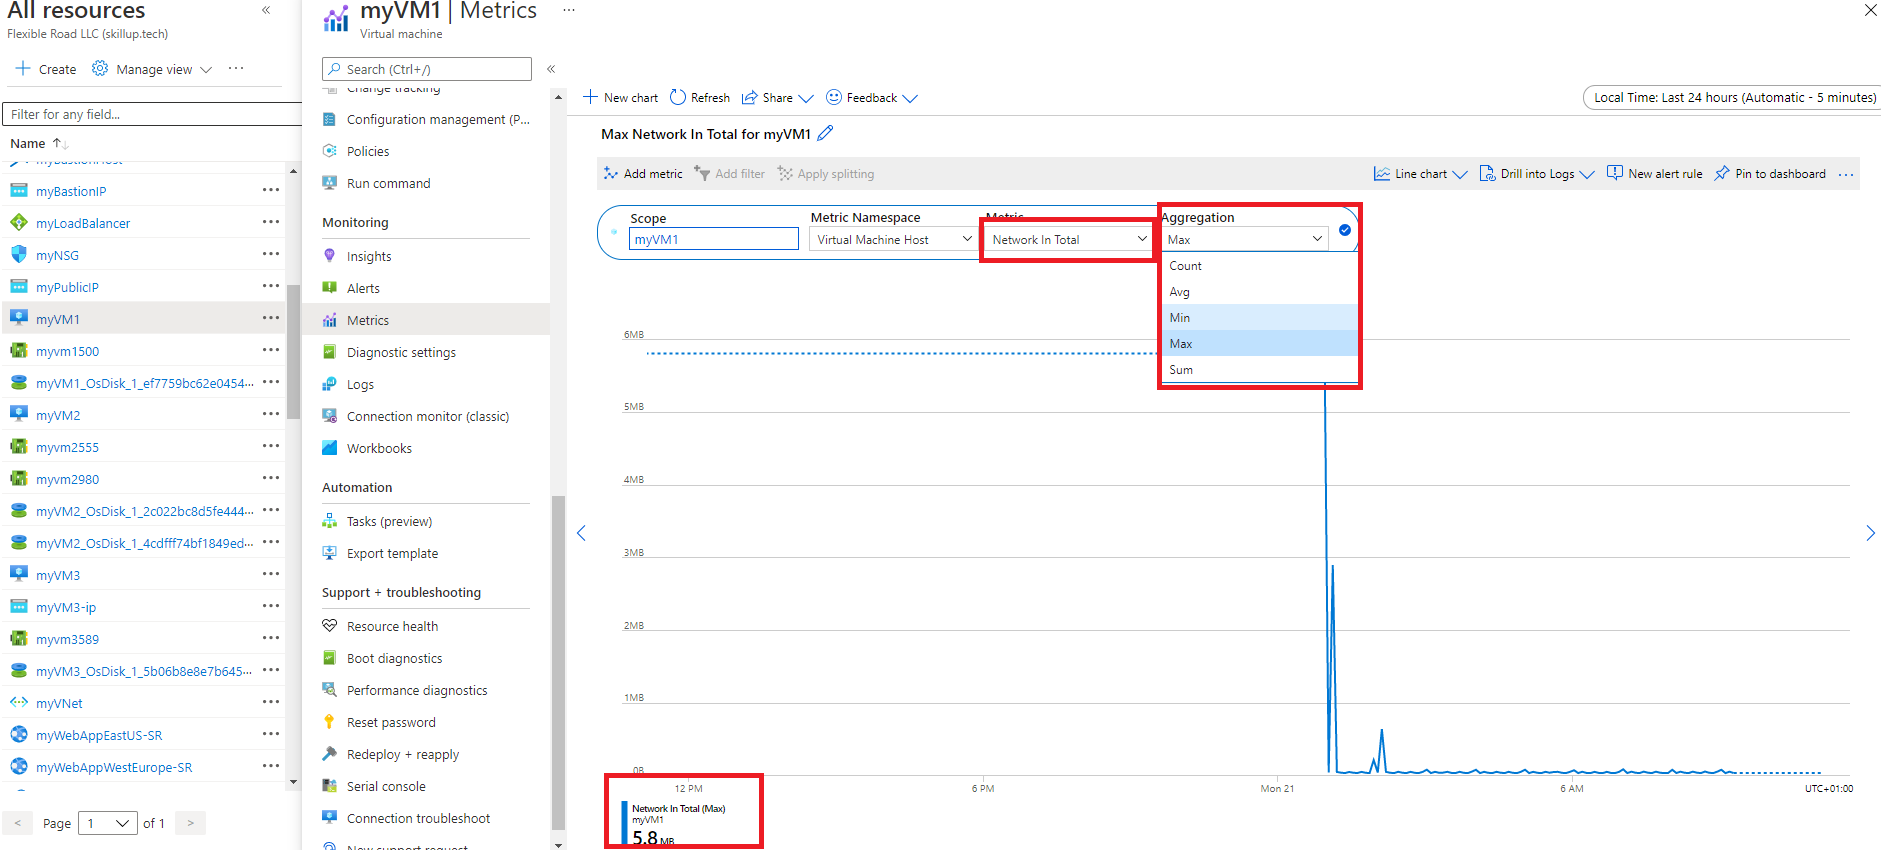This screenshot has width=1881, height=850.
Task: Open the Network In Total metric dropdown
Action: click(x=1069, y=239)
